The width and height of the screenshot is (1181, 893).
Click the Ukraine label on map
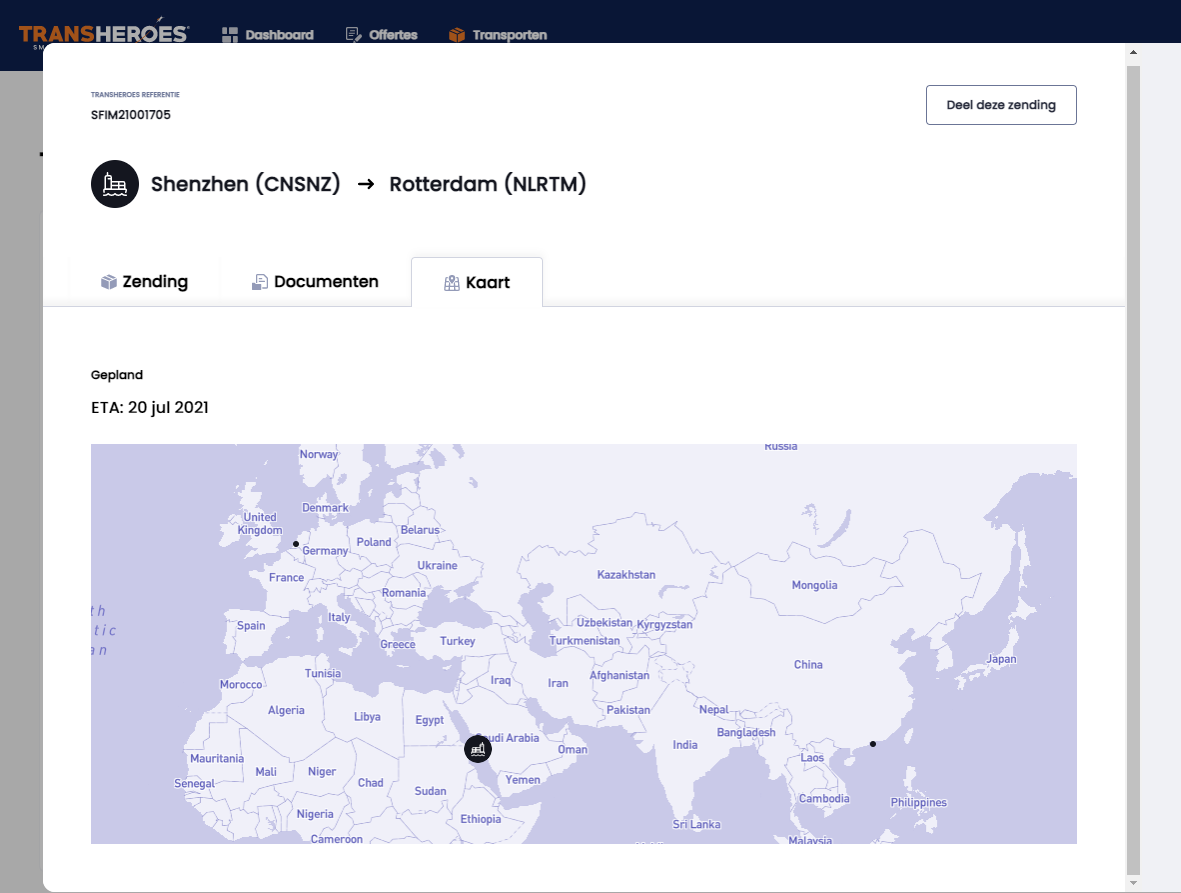[437, 565]
